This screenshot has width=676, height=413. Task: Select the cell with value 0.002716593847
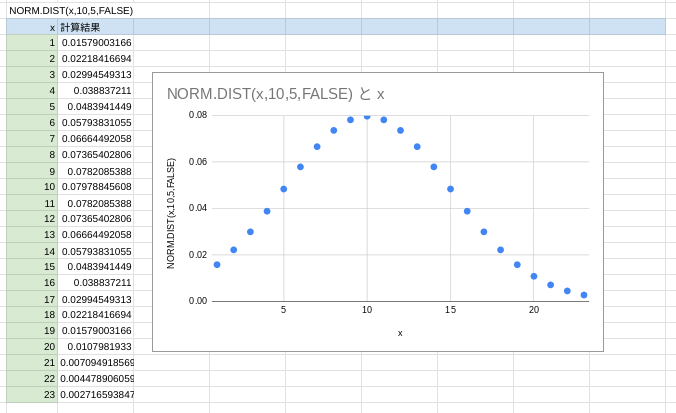coord(95,394)
